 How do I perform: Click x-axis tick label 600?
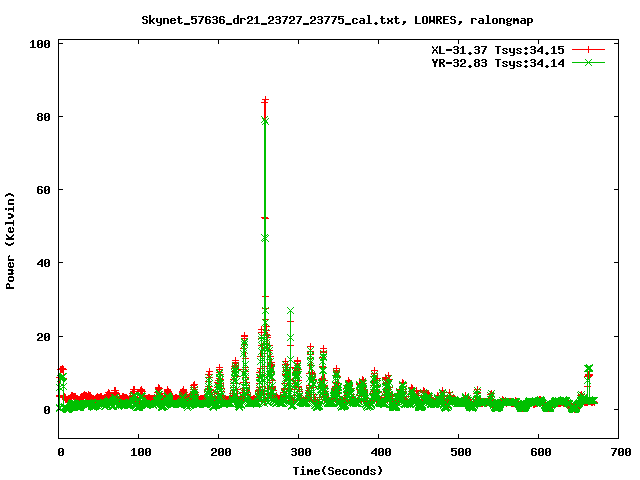pos(540,452)
